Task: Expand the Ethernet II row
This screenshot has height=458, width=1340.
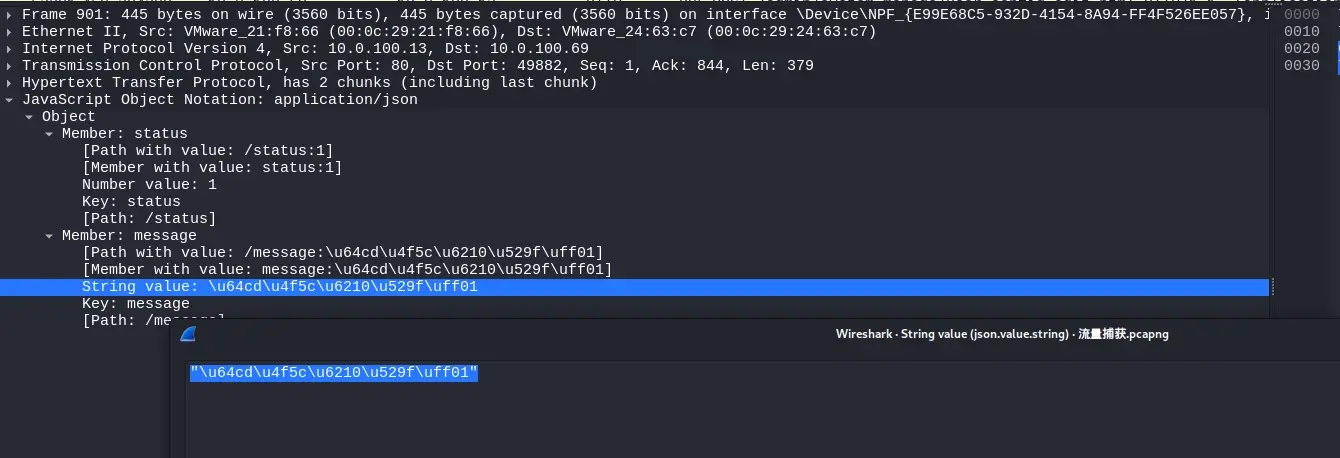Action: click(x=10, y=32)
